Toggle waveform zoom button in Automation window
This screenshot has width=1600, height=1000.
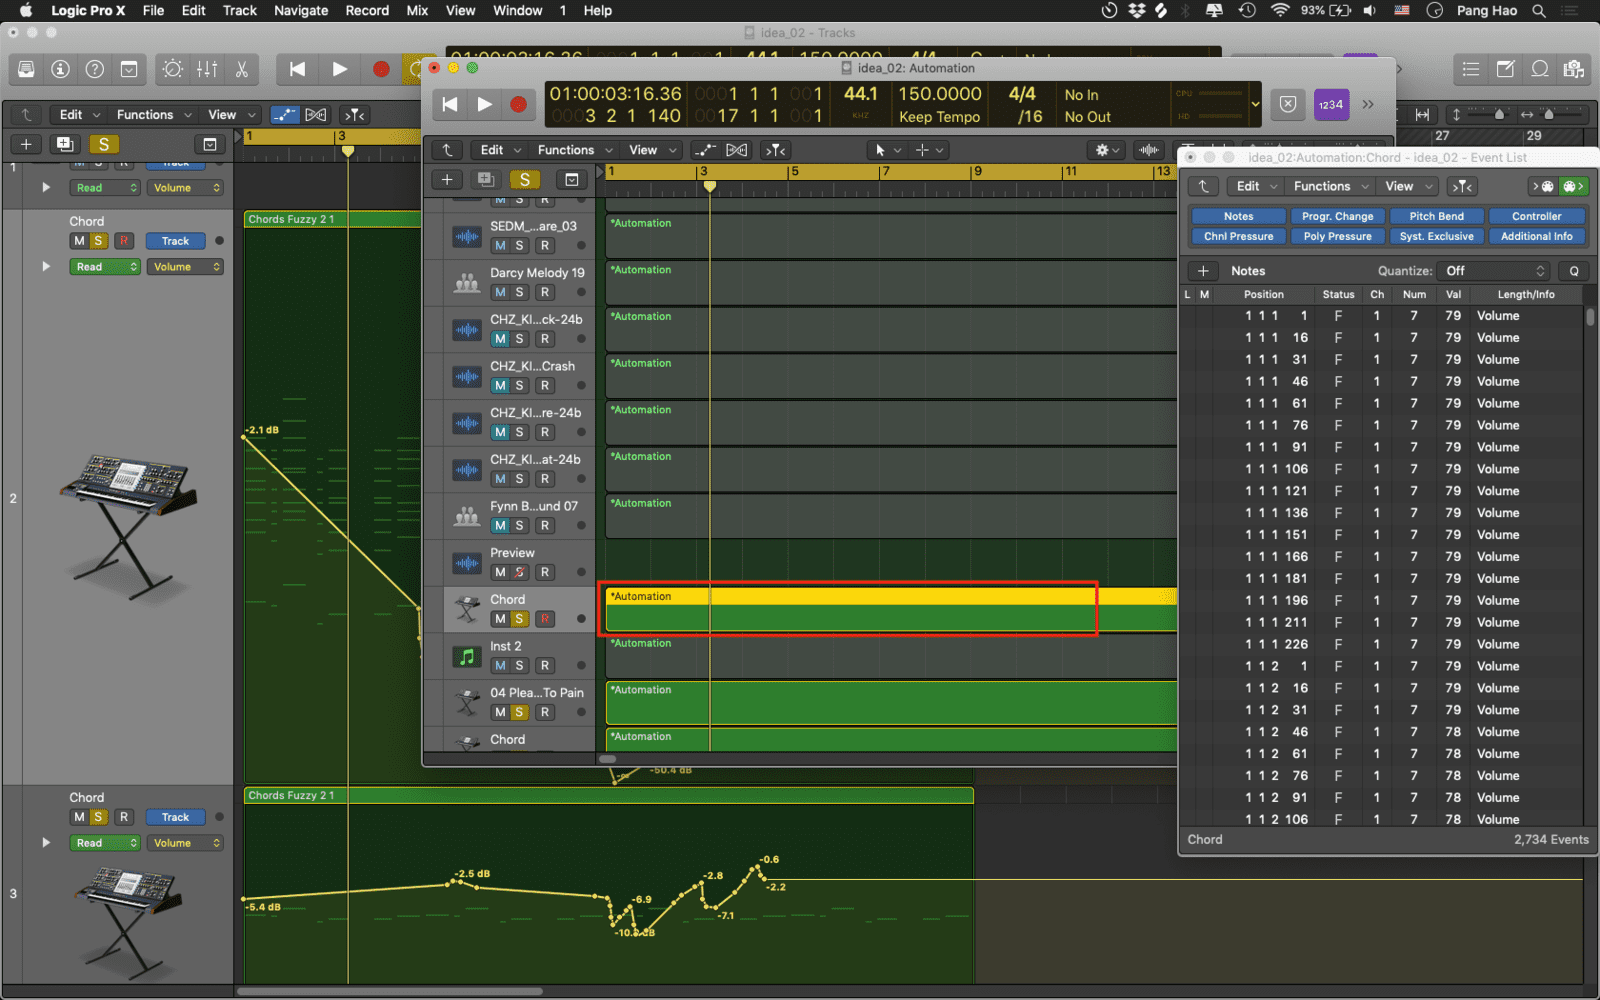point(1149,150)
